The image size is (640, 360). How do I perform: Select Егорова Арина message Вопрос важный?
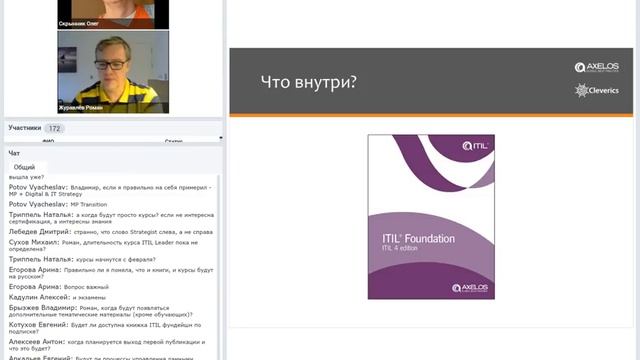coord(59,287)
